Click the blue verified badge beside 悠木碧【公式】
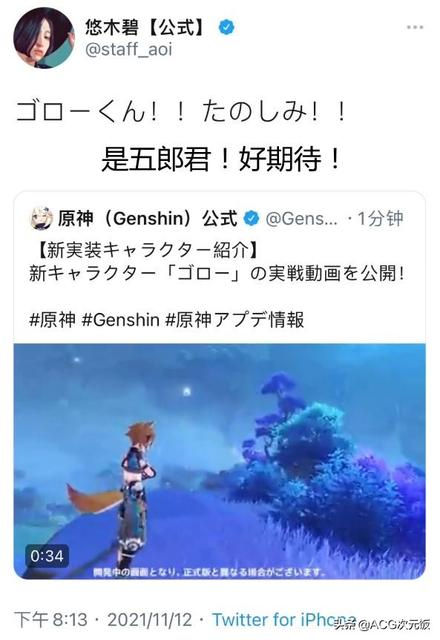Screen dimensions: 440x640 point(227,27)
